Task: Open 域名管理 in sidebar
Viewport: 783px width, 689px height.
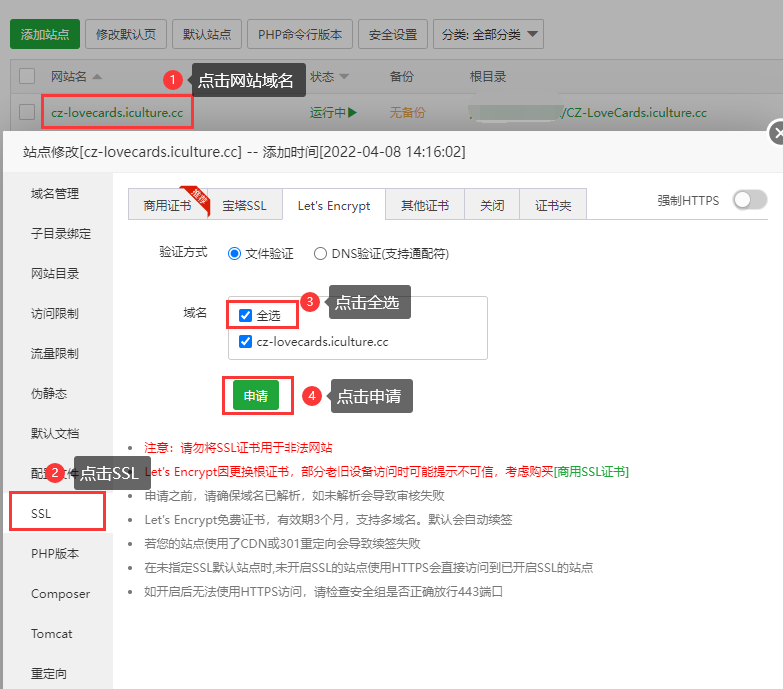Action: click(x=55, y=194)
